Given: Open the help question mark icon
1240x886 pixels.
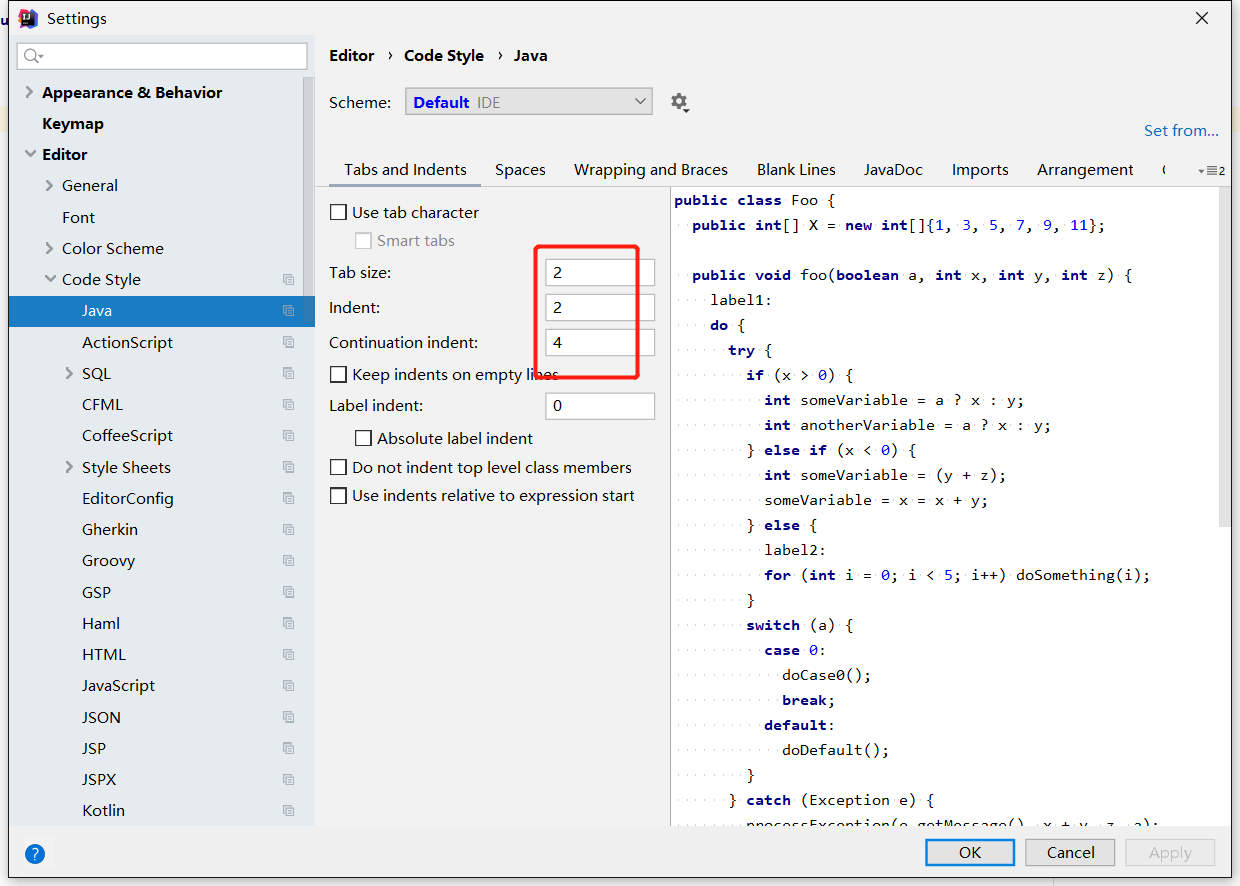Looking at the screenshot, I should coord(35,854).
